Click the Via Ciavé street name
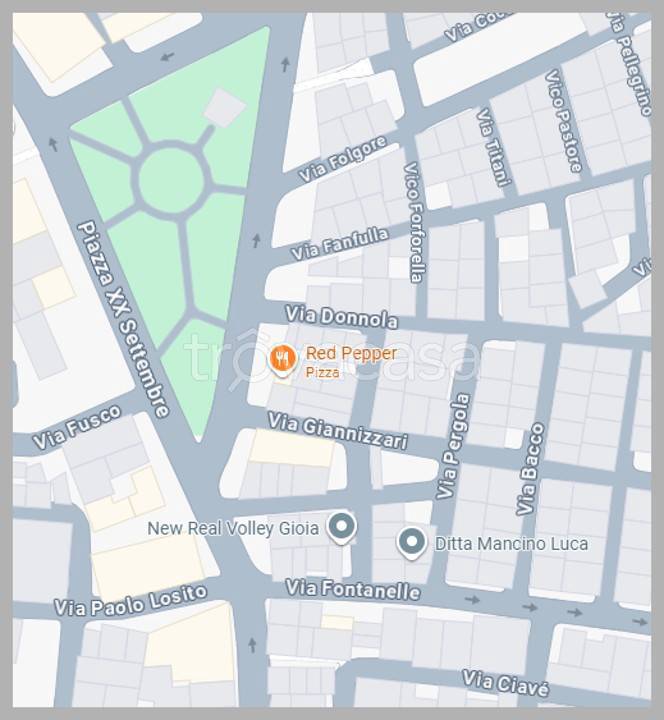 pyautogui.click(x=506, y=684)
